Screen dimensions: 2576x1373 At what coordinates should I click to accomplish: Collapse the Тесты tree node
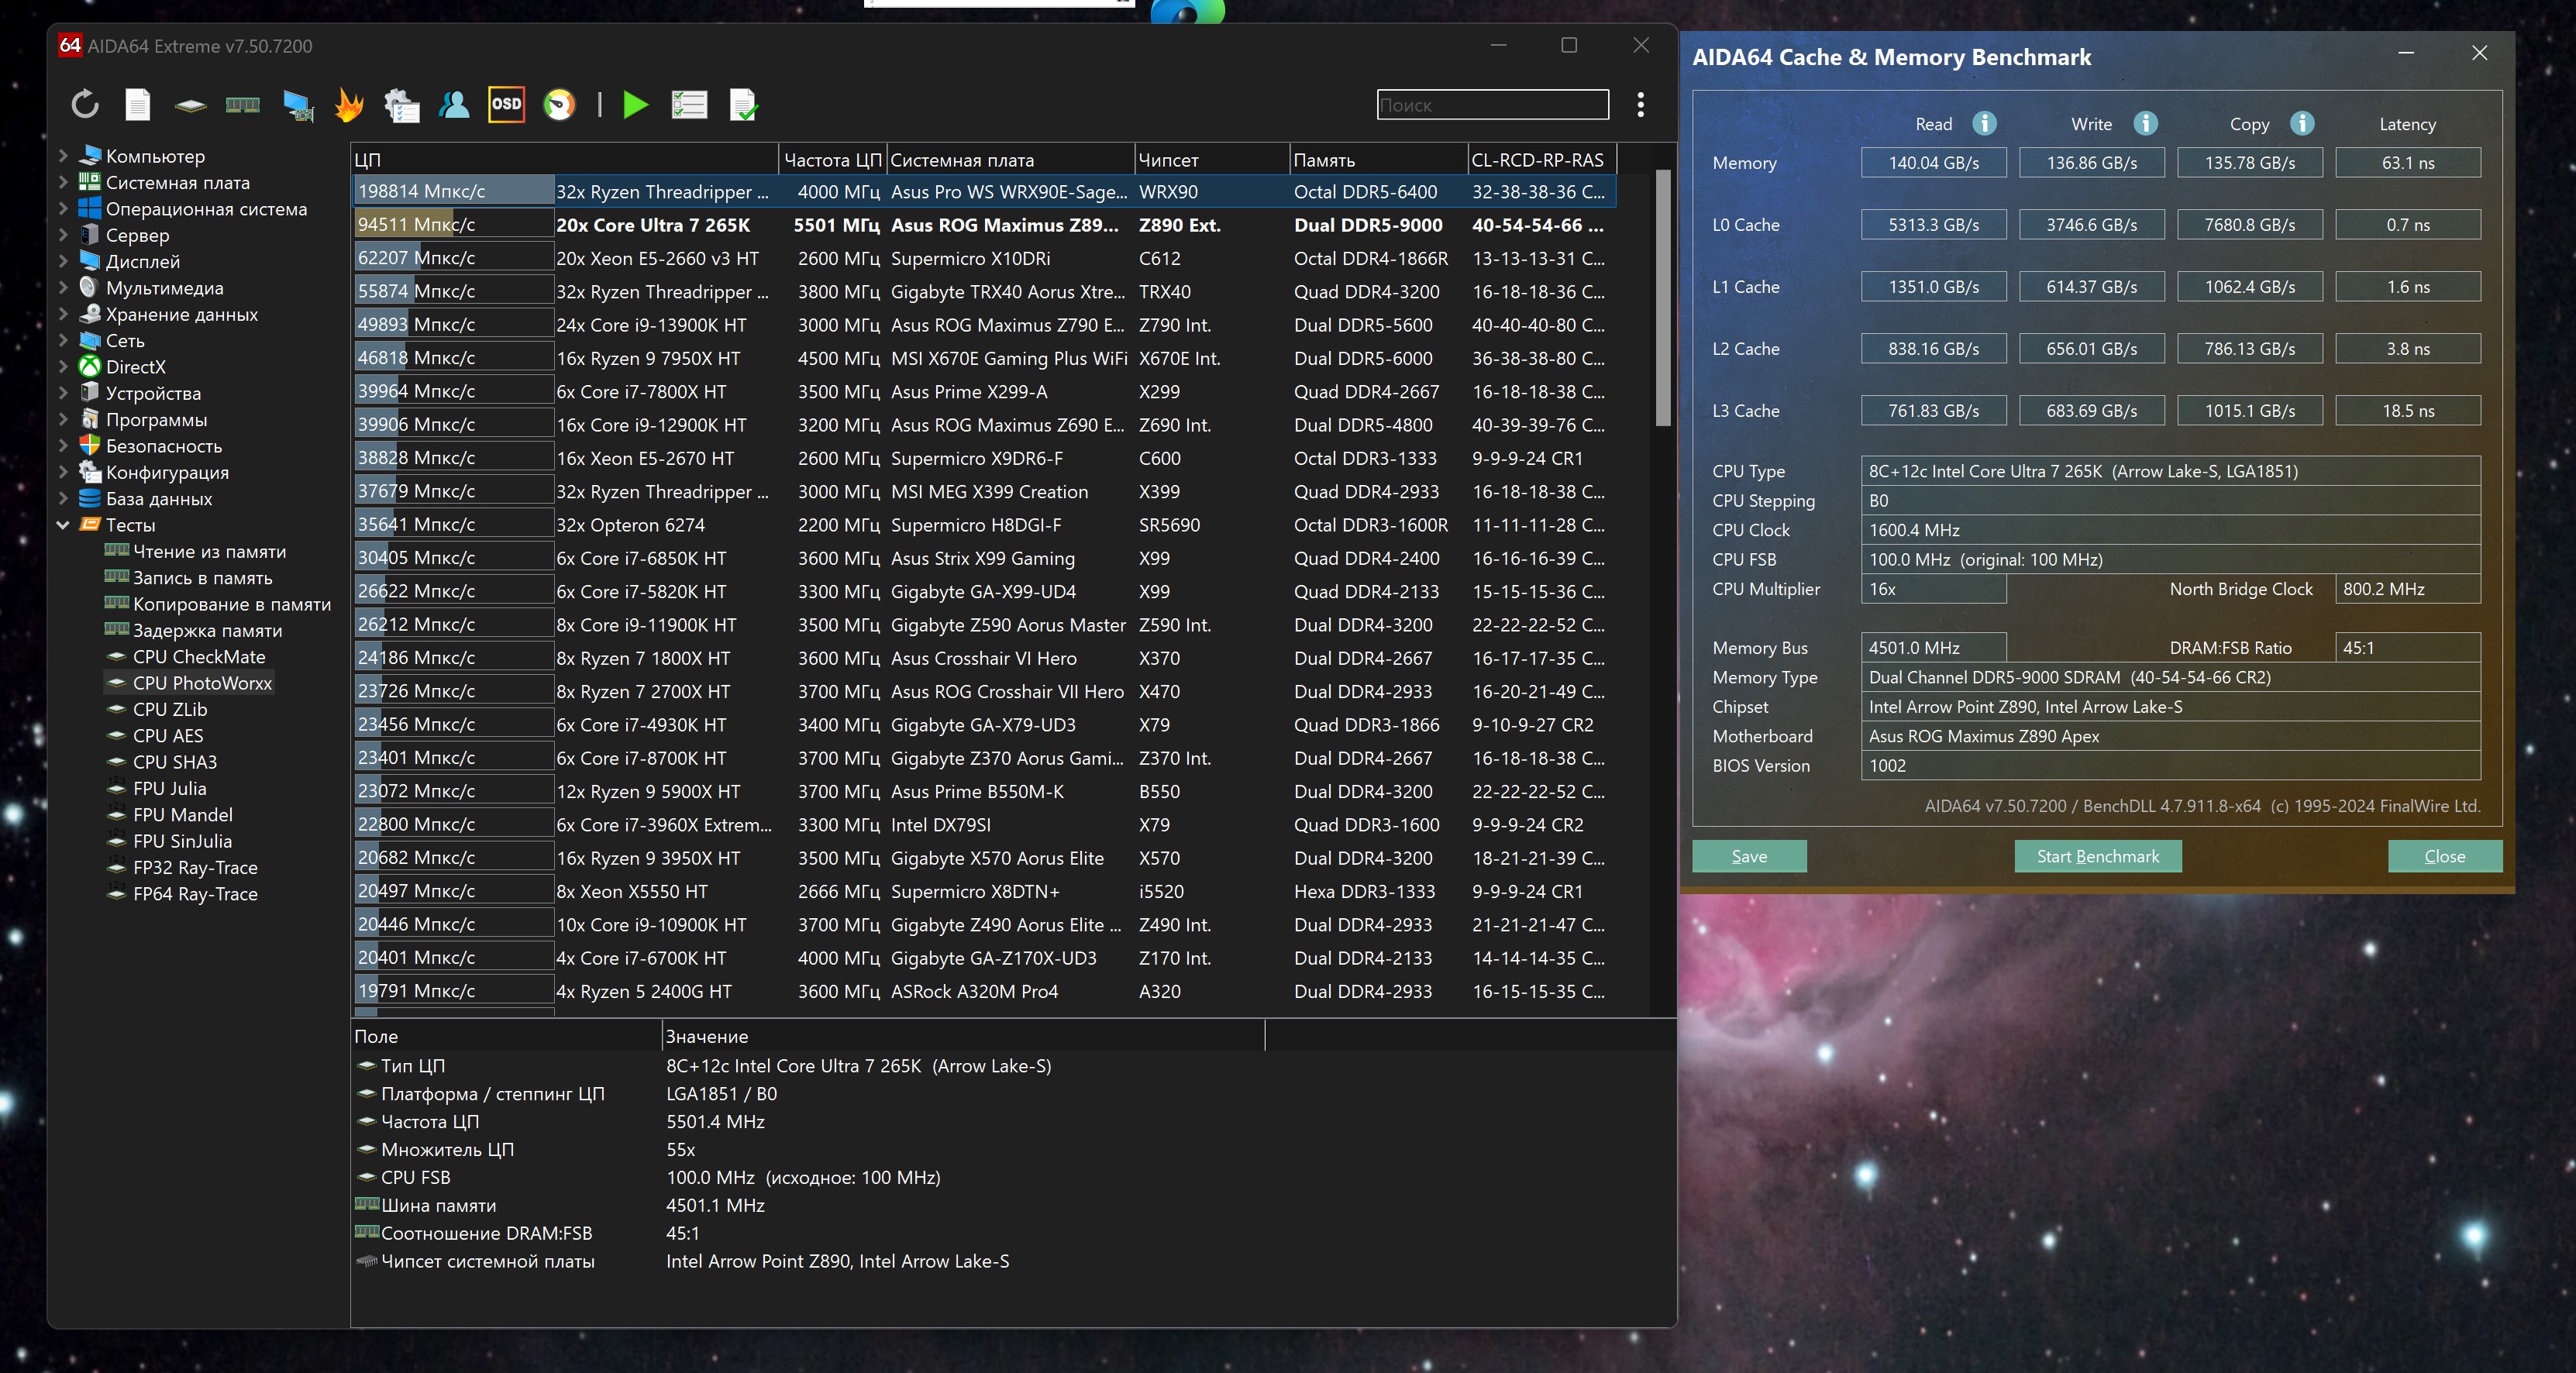63,524
